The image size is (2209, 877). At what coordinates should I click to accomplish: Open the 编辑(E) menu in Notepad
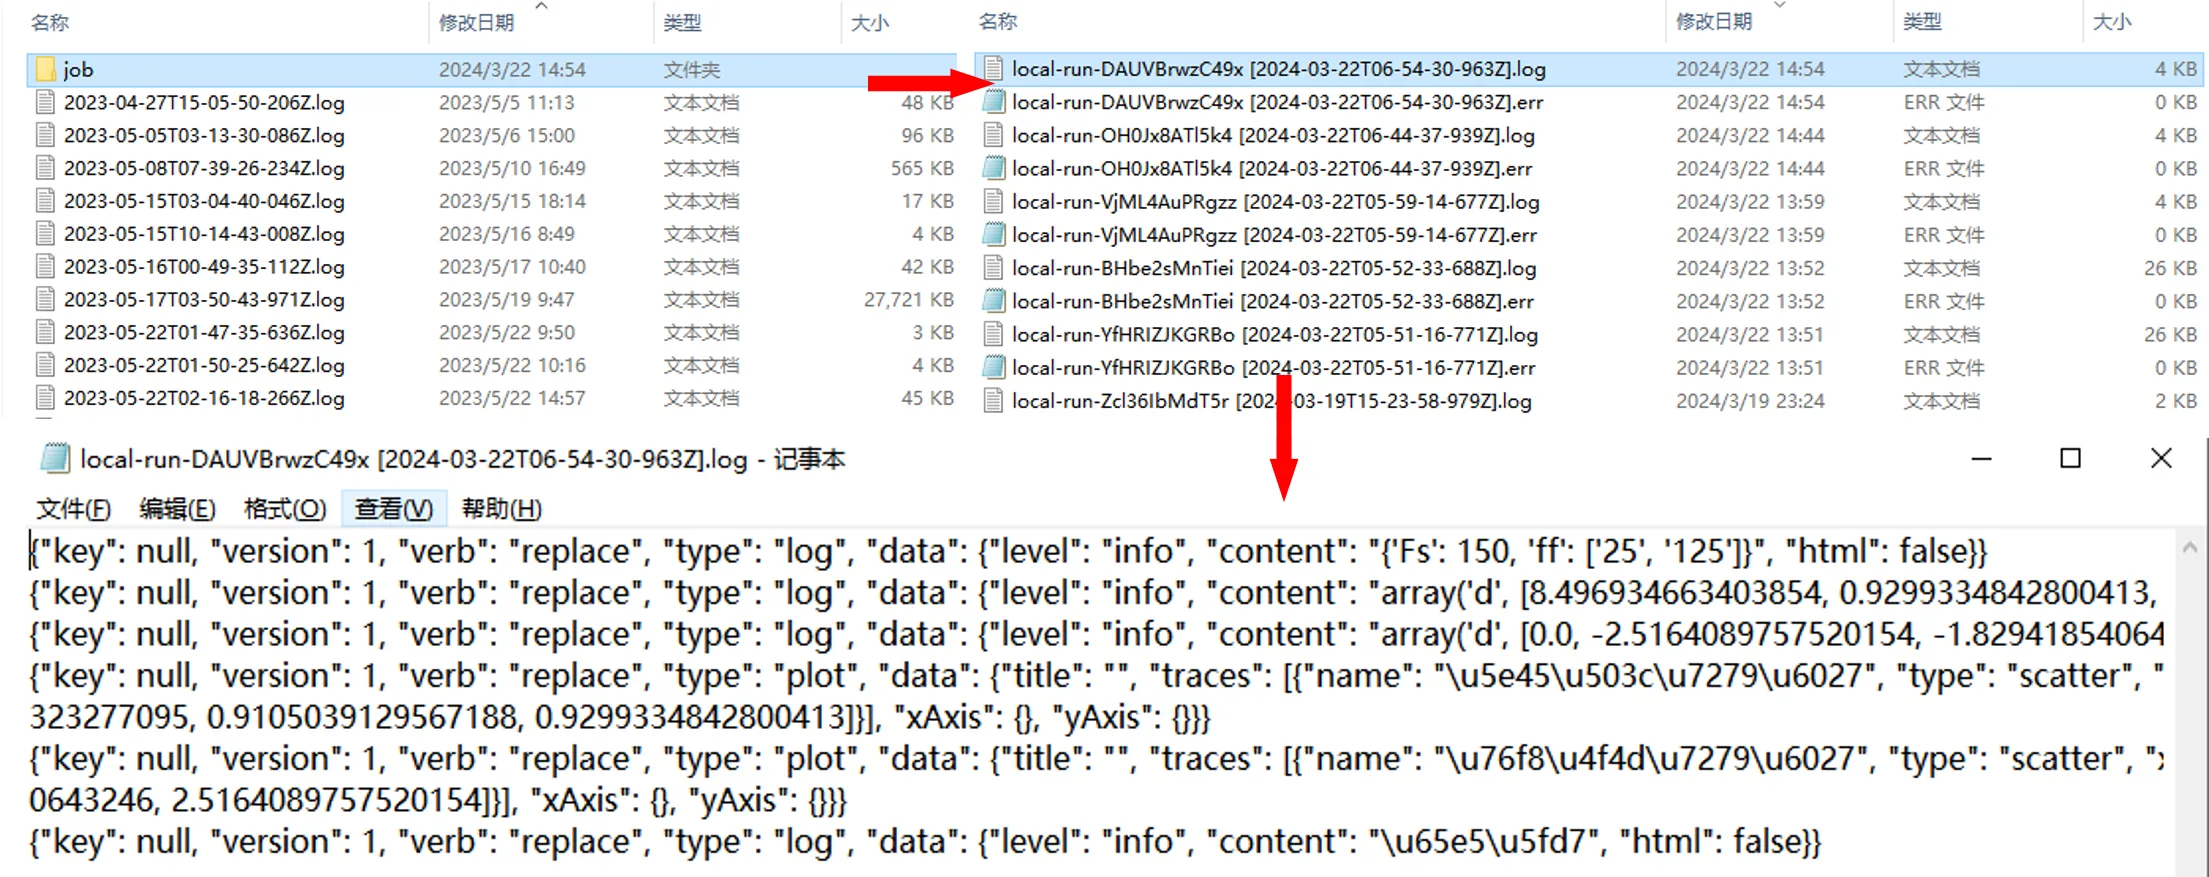[177, 509]
